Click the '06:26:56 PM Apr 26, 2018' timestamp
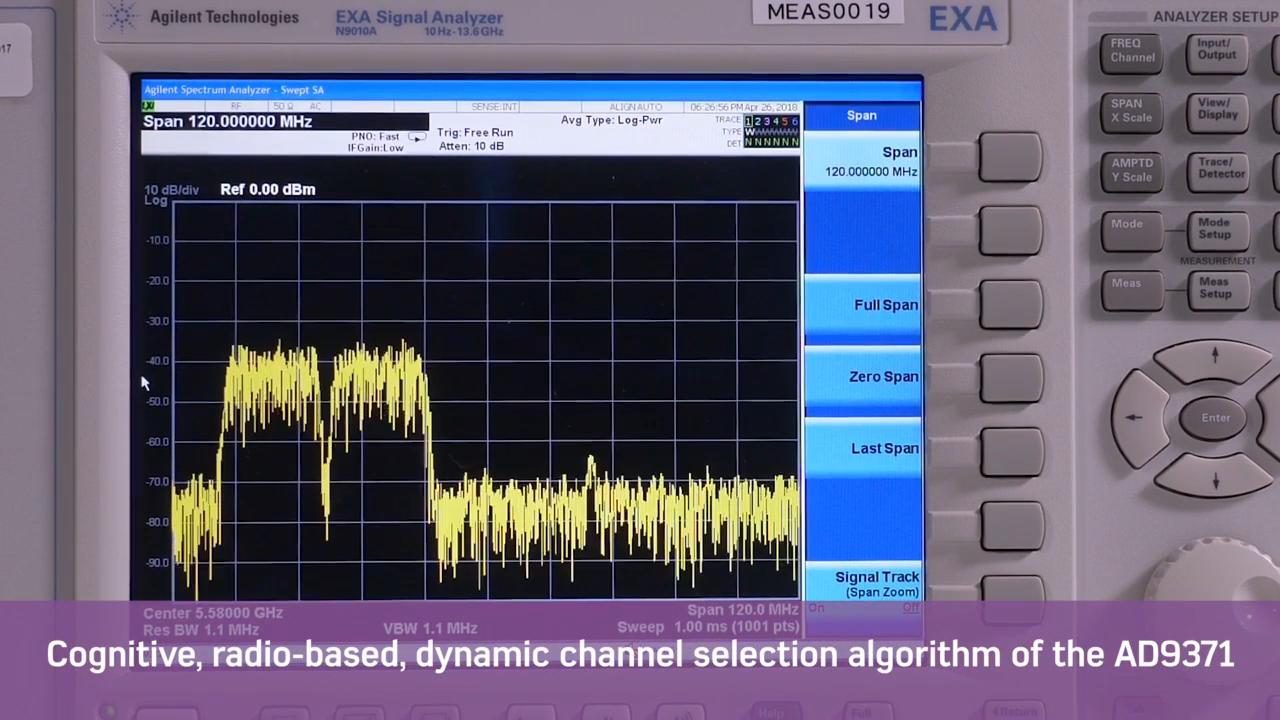 coord(743,107)
